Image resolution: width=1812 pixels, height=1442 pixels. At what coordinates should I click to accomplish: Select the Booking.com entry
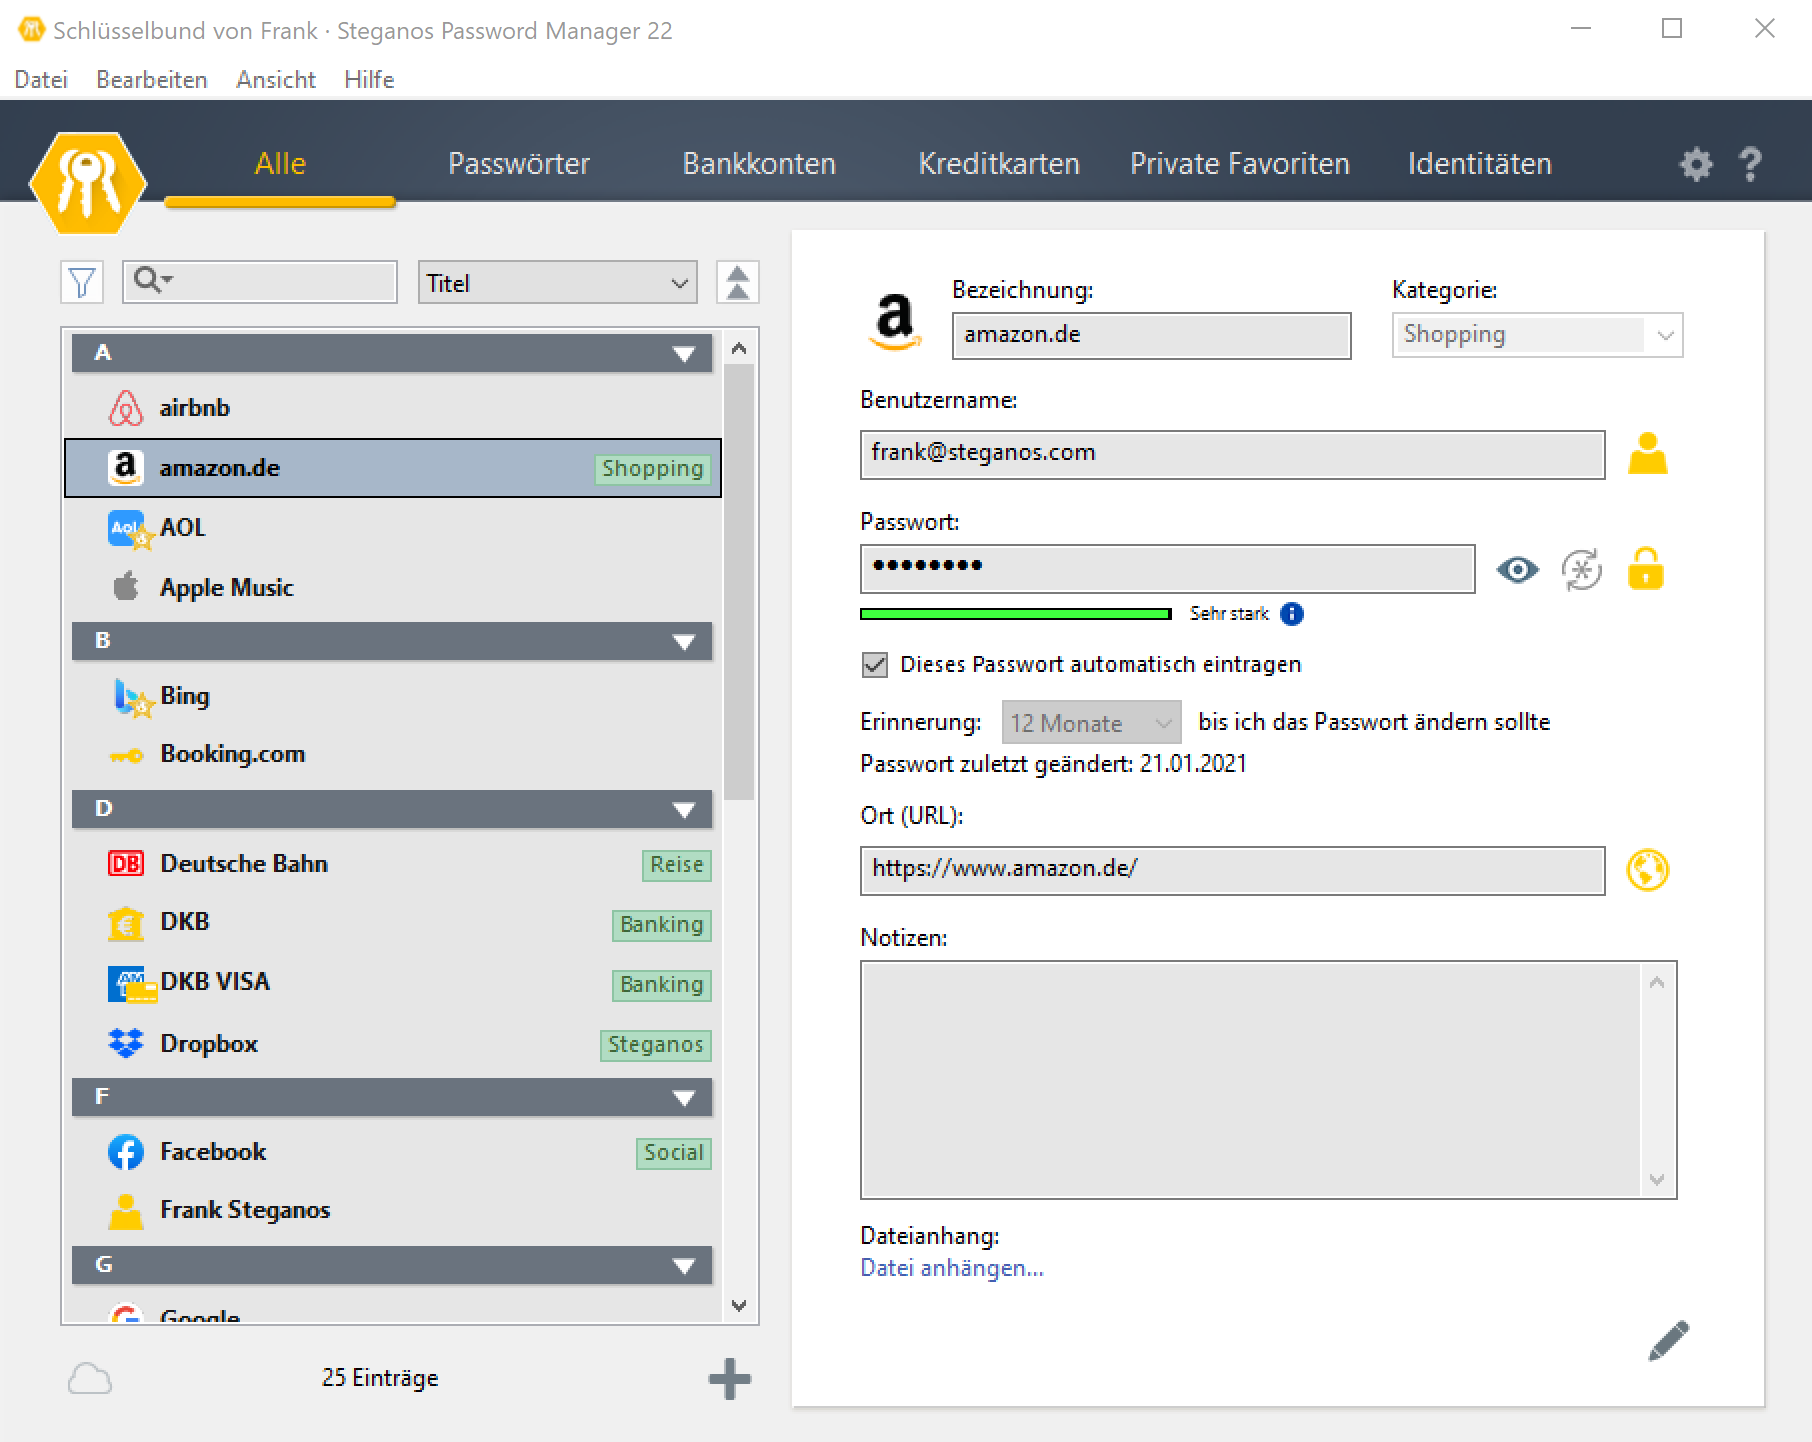point(392,754)
